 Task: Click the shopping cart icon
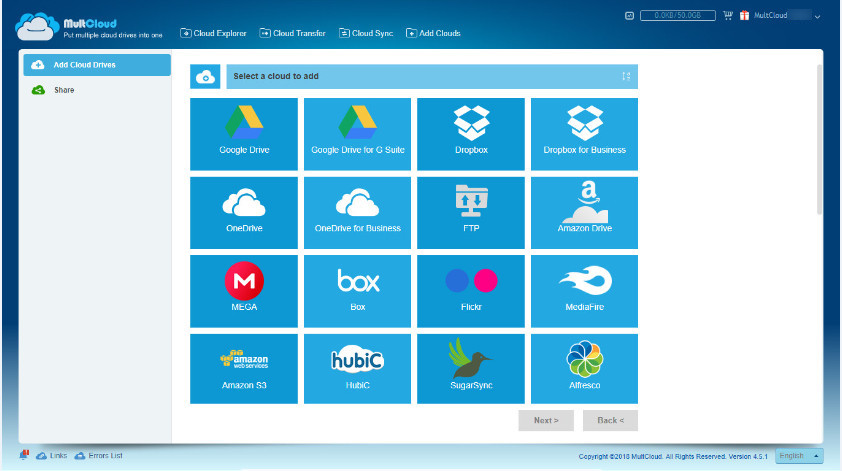pyautogui.click(x=728, y=16)
